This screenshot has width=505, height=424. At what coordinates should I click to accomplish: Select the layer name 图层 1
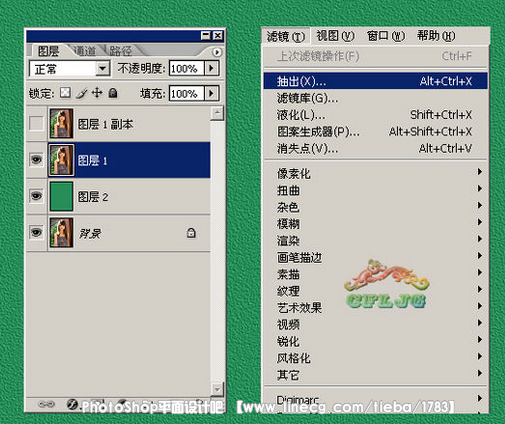click(92, 161)
